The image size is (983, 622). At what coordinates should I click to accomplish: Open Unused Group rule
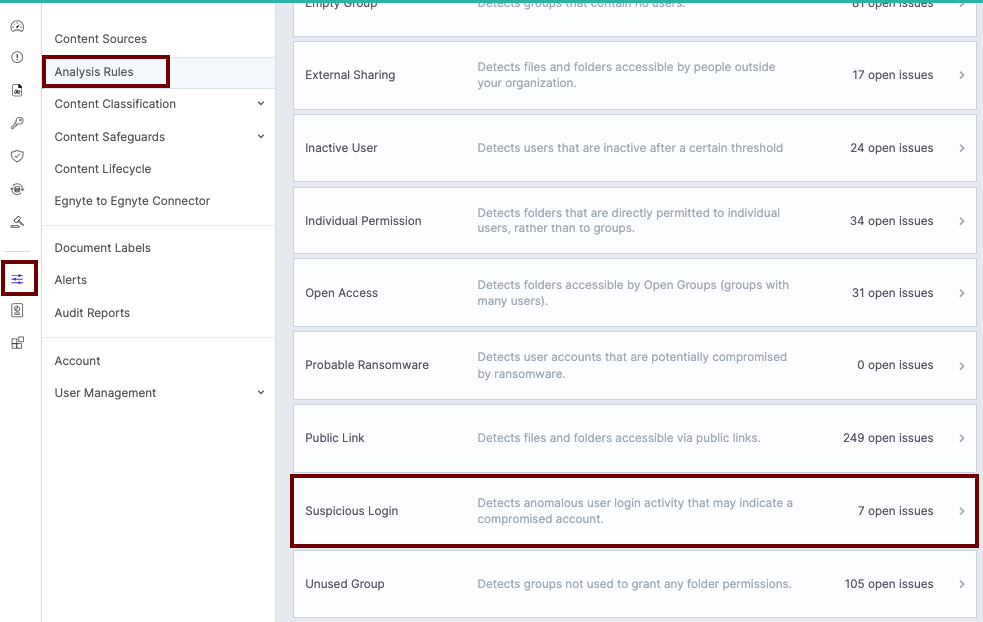tap(634, 584)
